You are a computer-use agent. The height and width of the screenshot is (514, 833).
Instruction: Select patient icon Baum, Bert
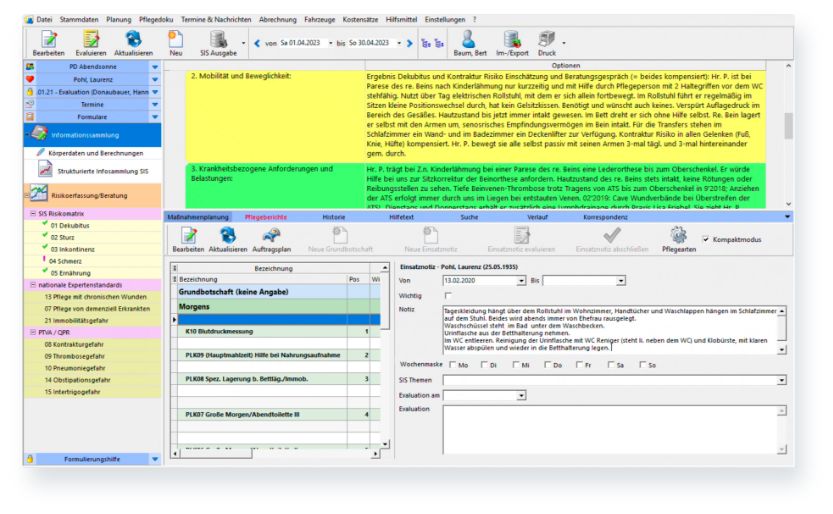point(469,41)
